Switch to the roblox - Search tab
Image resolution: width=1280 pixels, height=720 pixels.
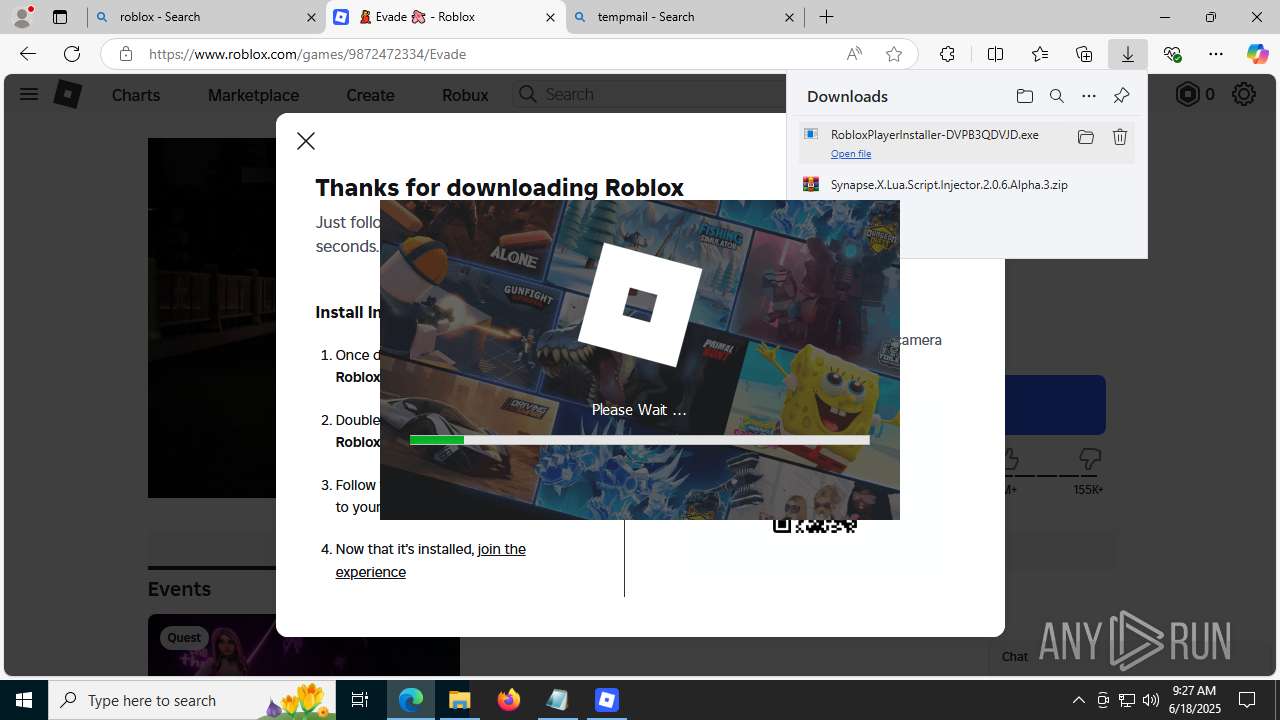pyautogui.click(x=206, y=17)
